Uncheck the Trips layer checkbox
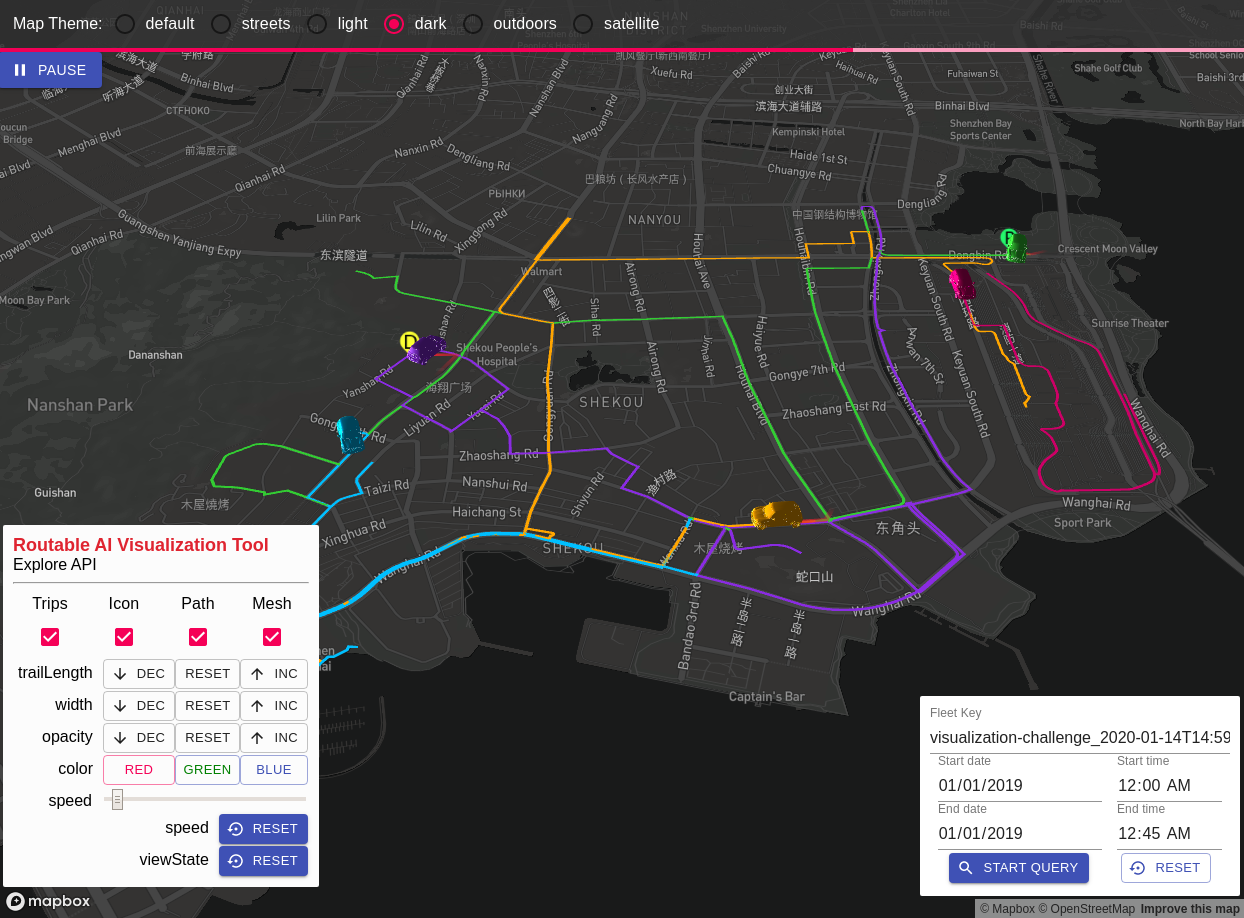Screen dimensions: 1244x918 click(50, 637)
